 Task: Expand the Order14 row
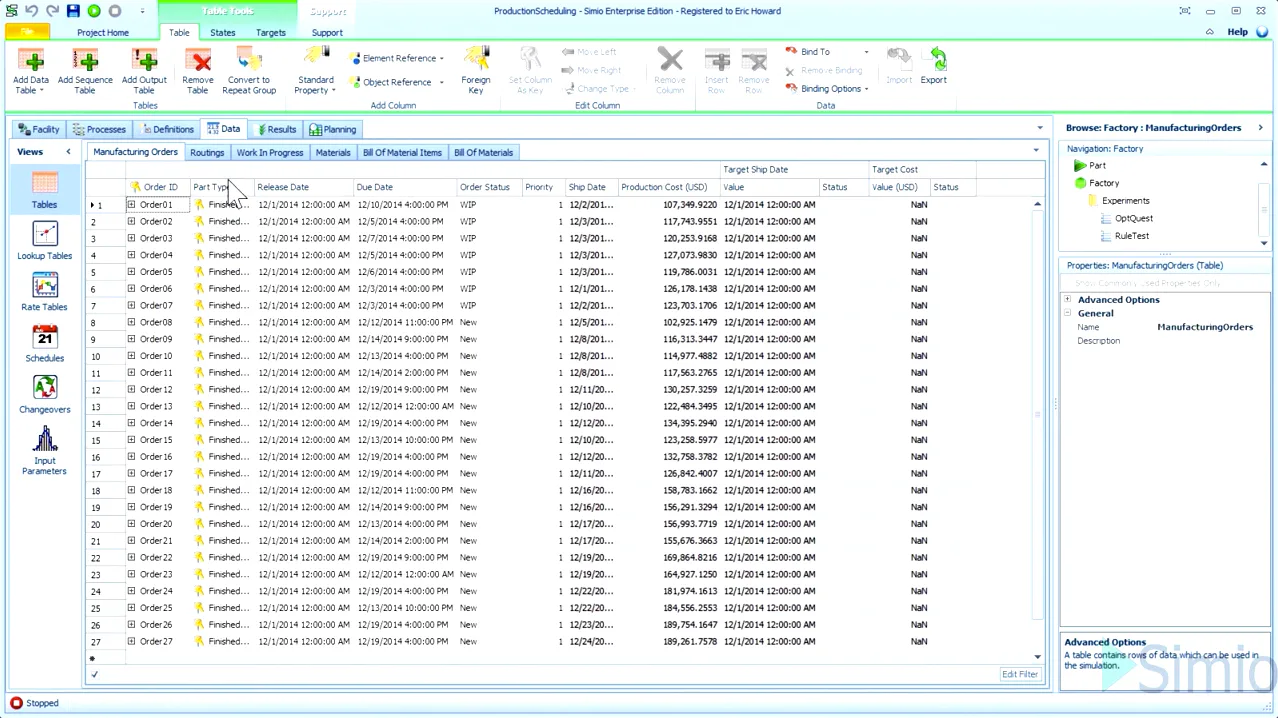click(131, 423)
